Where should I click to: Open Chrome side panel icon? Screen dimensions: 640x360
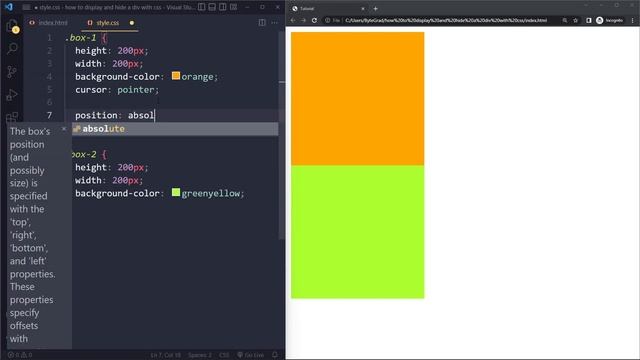(589, 20)
